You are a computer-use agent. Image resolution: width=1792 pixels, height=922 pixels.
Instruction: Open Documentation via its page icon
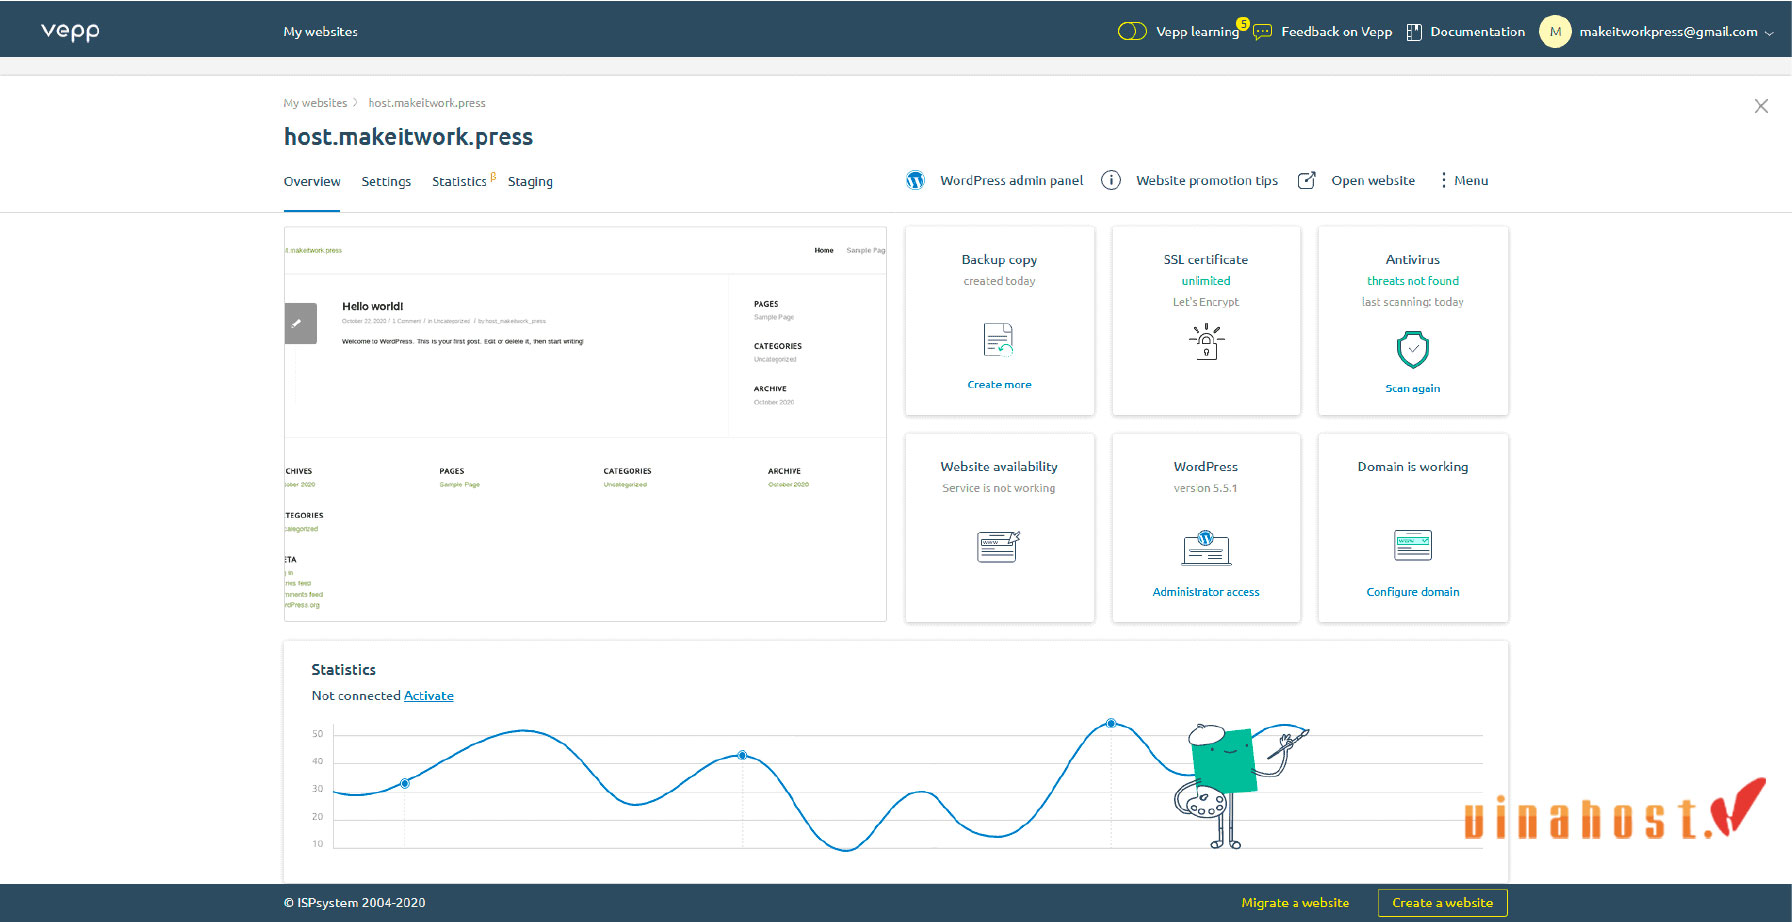tap(1413, 31)
